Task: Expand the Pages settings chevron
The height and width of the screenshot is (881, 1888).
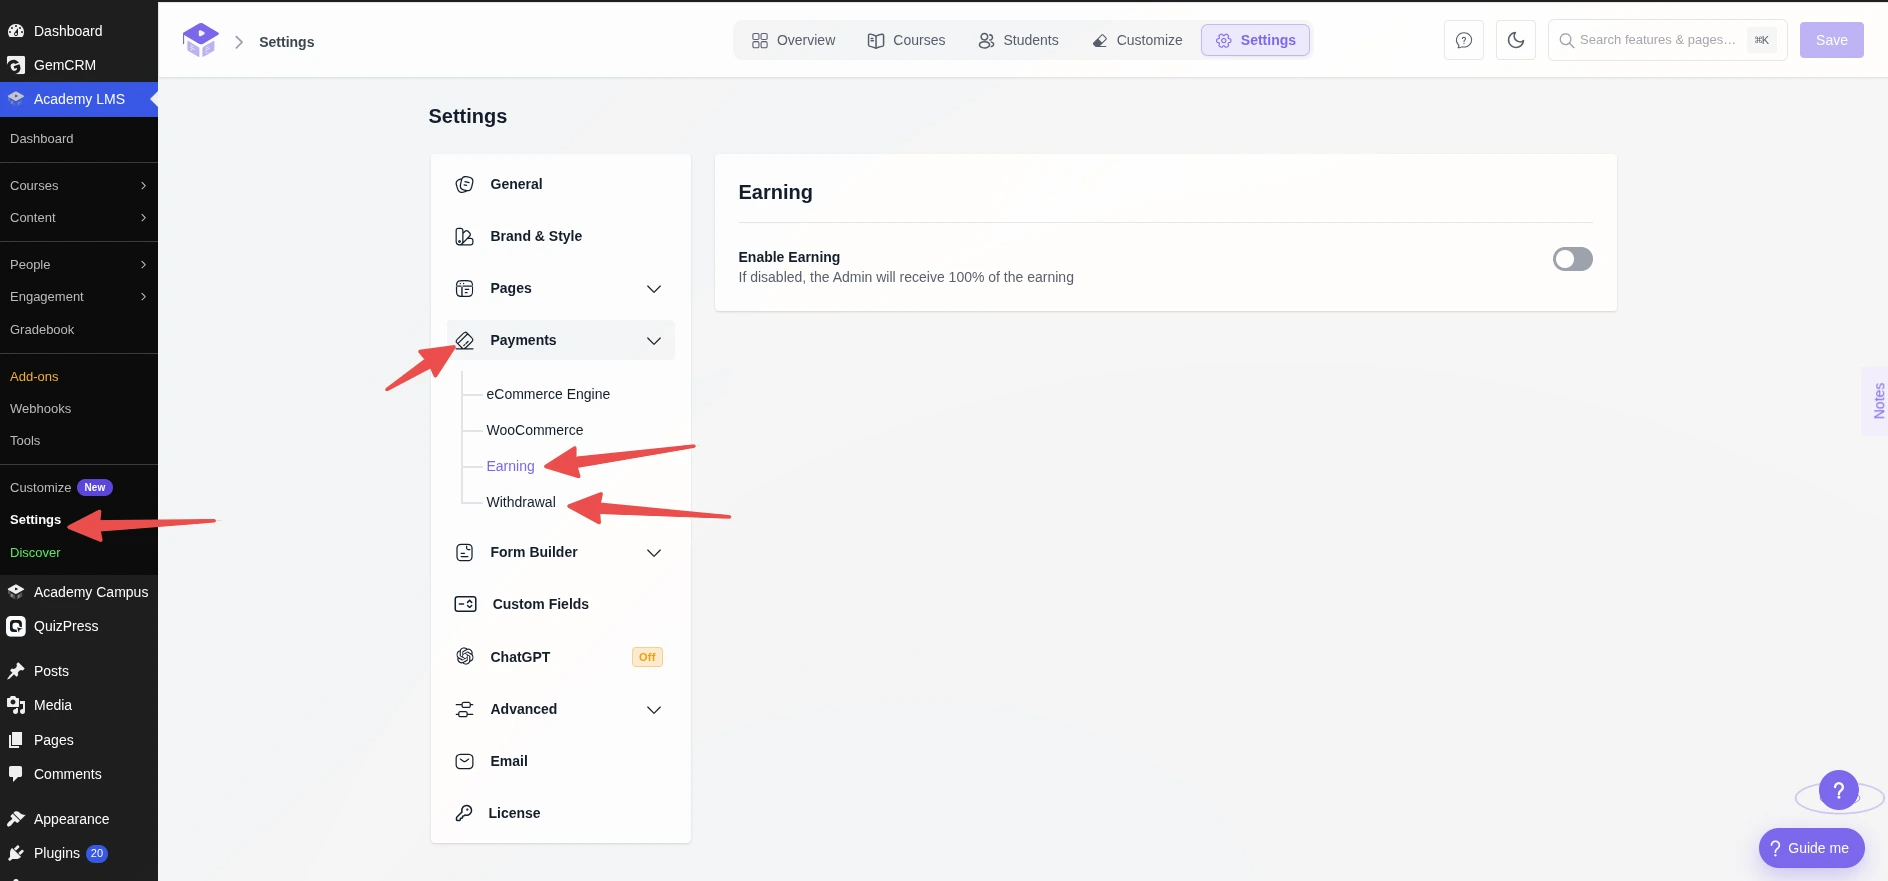Action: click(654, 289)
